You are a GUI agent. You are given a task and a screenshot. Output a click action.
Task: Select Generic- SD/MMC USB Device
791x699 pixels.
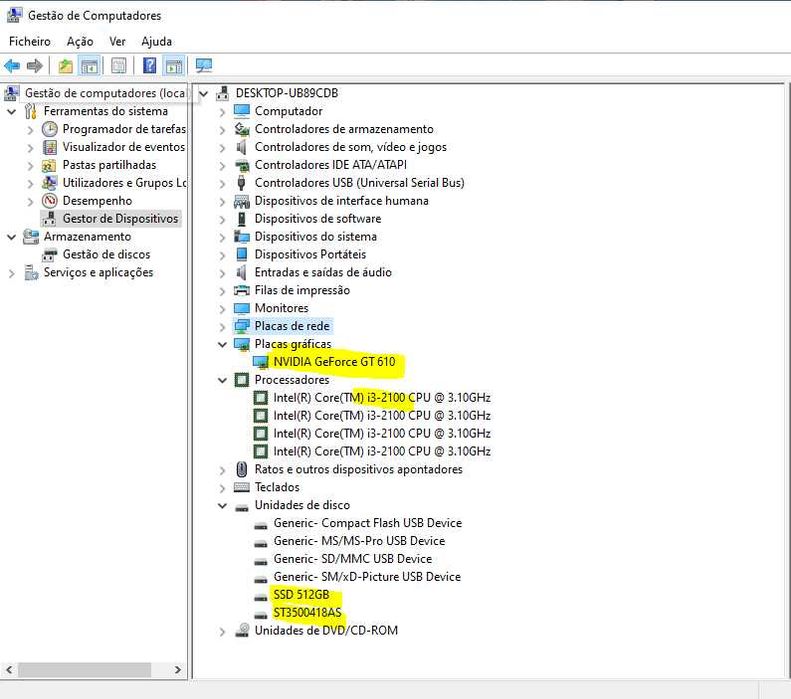tap(353, 559)
